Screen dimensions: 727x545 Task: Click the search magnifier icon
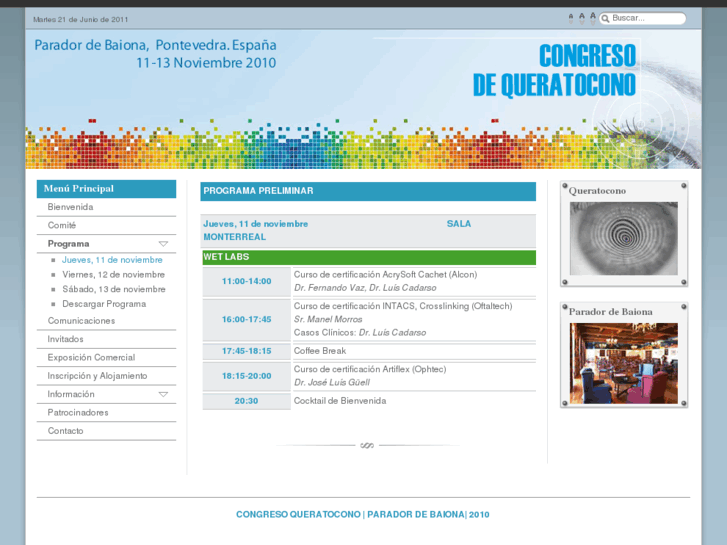[x=605, y=19]
